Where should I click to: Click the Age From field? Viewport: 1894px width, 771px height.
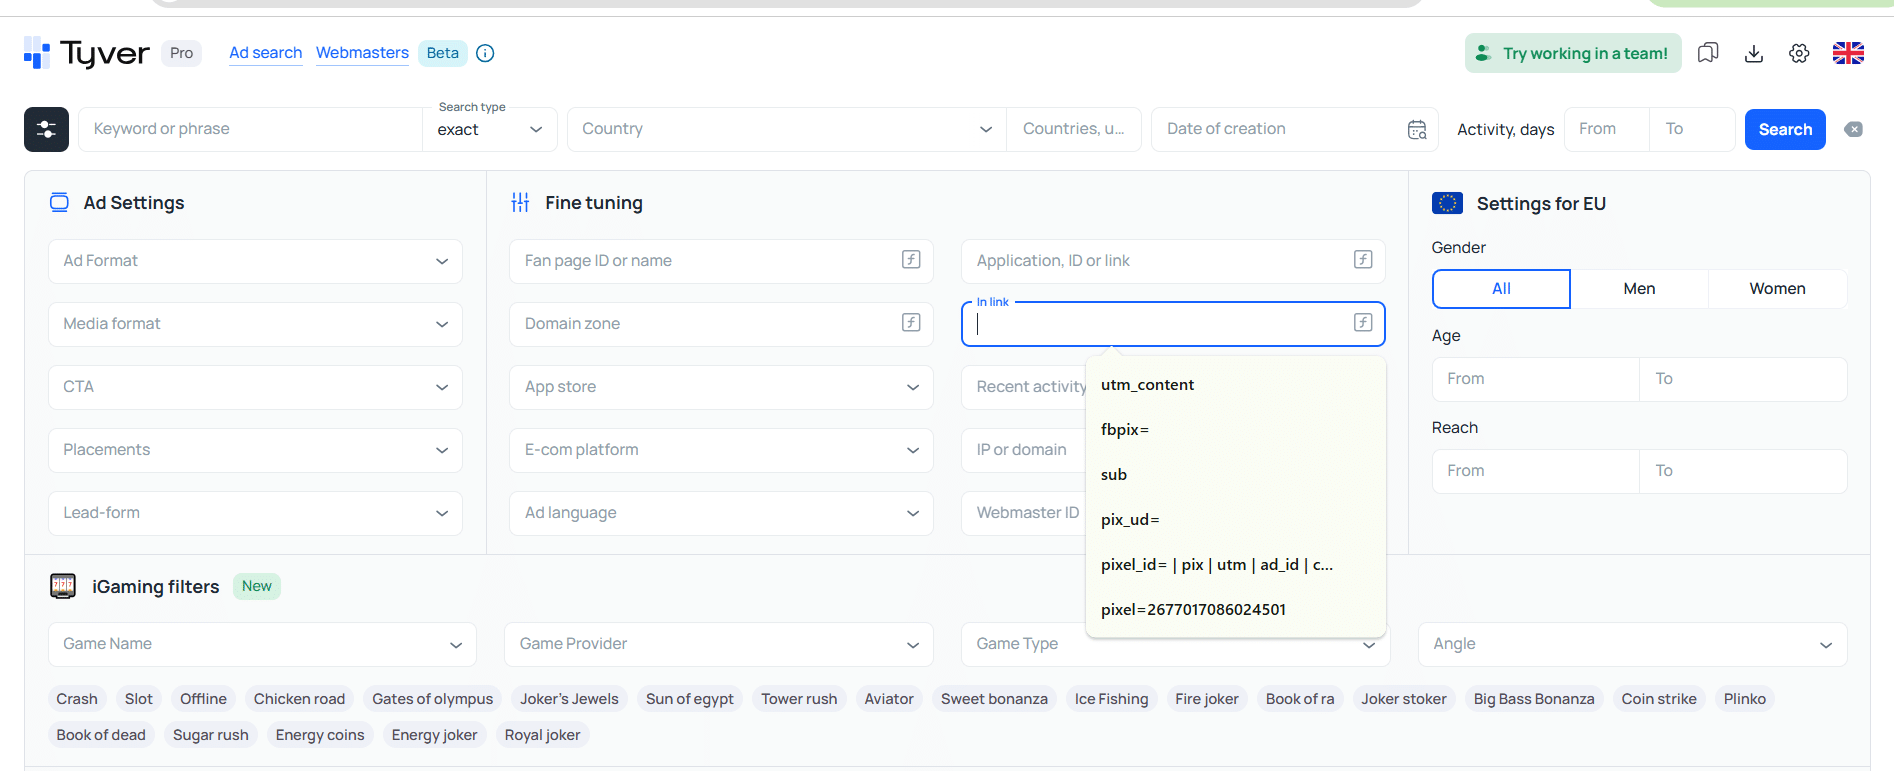click(x=1535, y=379)
